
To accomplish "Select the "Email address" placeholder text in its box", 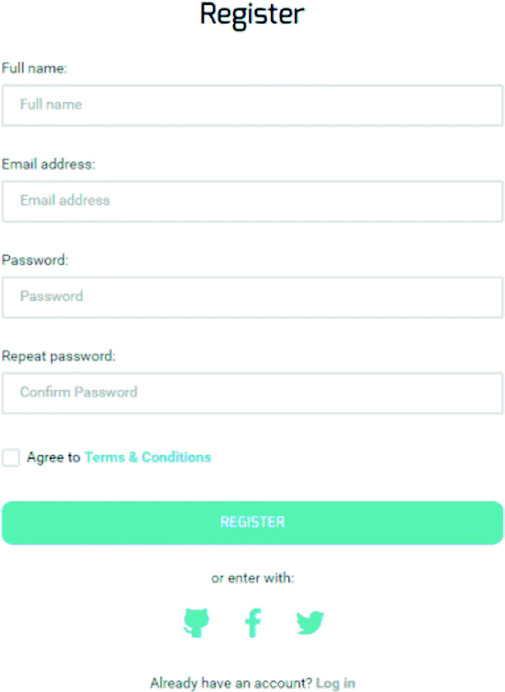I will pyautogui.click(x=65, y=200).
